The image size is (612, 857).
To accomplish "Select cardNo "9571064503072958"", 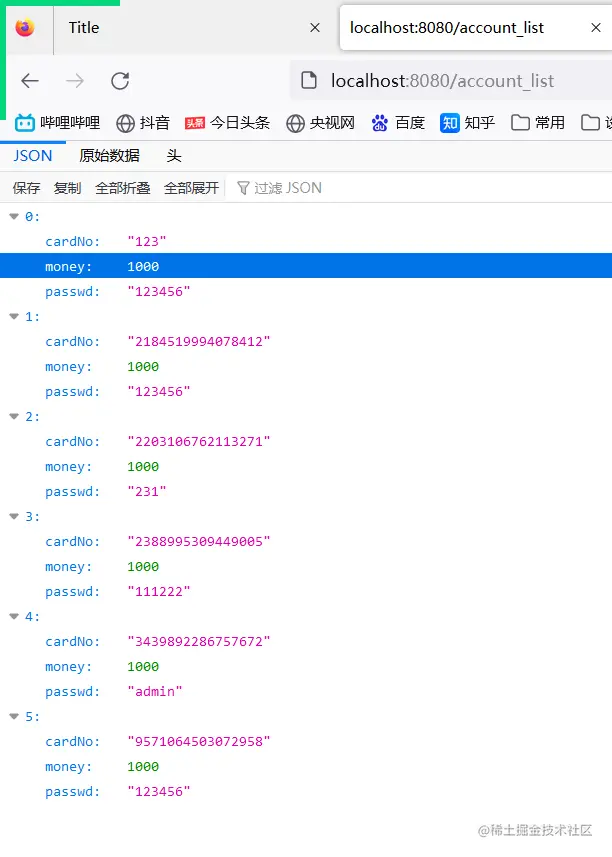I will (199, 741).
